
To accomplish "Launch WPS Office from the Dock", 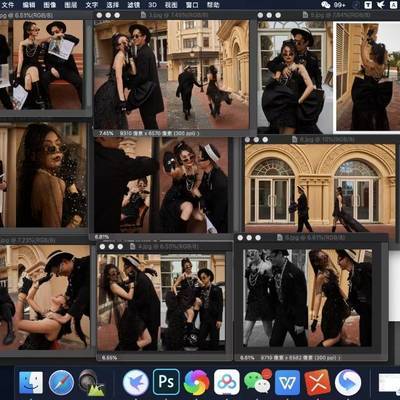I will coord(287,383).
